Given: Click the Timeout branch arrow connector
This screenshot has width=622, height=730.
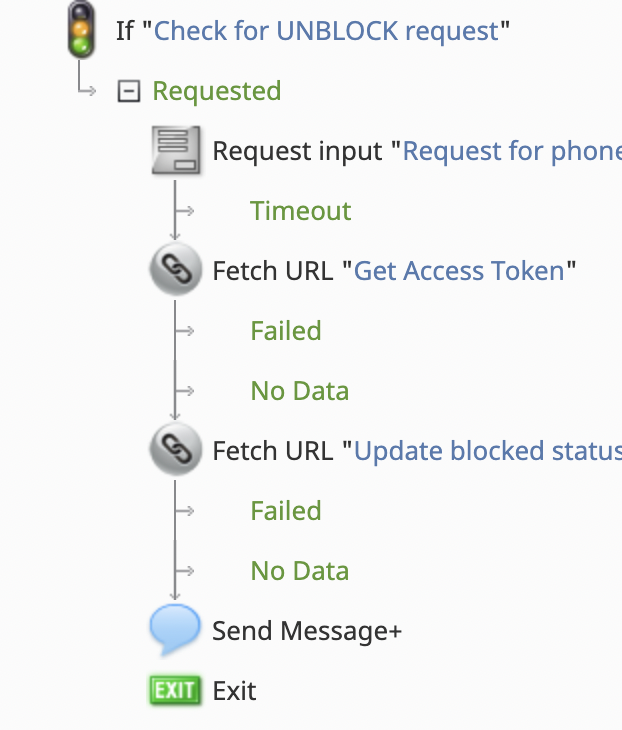Looking at the screenshot, I should click(x=185, y=211).
